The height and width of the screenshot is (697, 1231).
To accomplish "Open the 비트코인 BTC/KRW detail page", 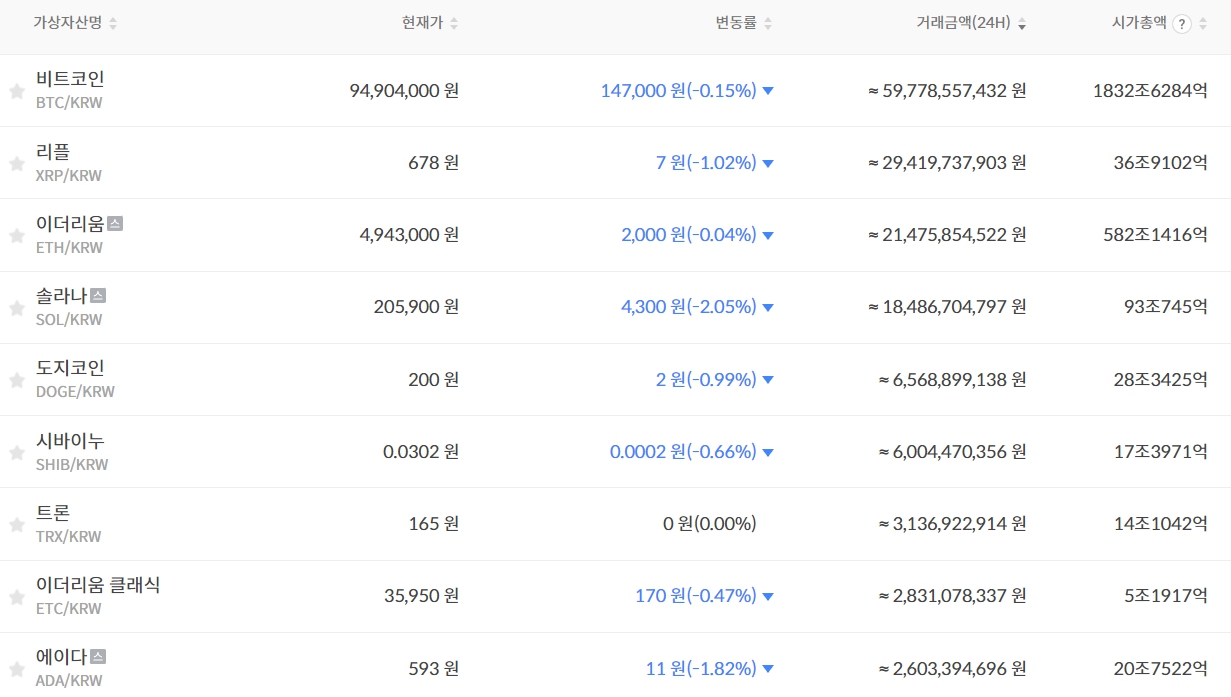I will [70, 80].
